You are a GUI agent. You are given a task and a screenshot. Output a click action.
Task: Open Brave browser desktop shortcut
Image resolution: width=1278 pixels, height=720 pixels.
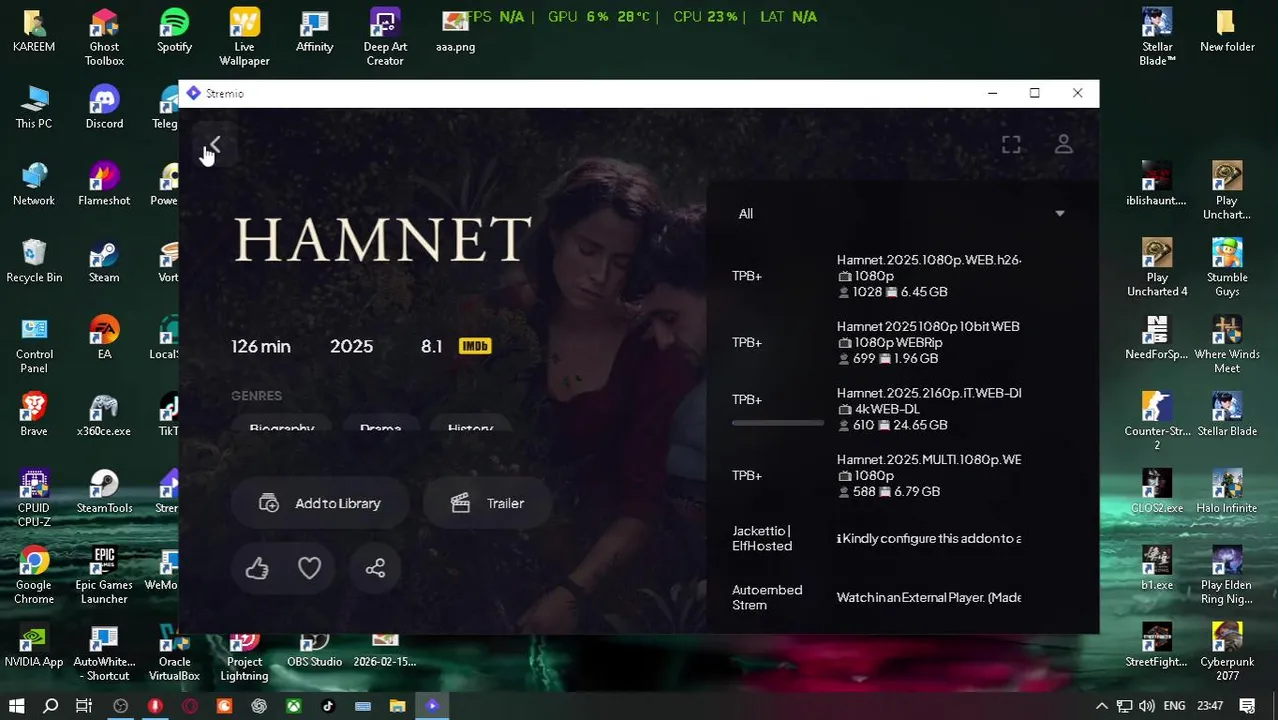click(34, 415)
